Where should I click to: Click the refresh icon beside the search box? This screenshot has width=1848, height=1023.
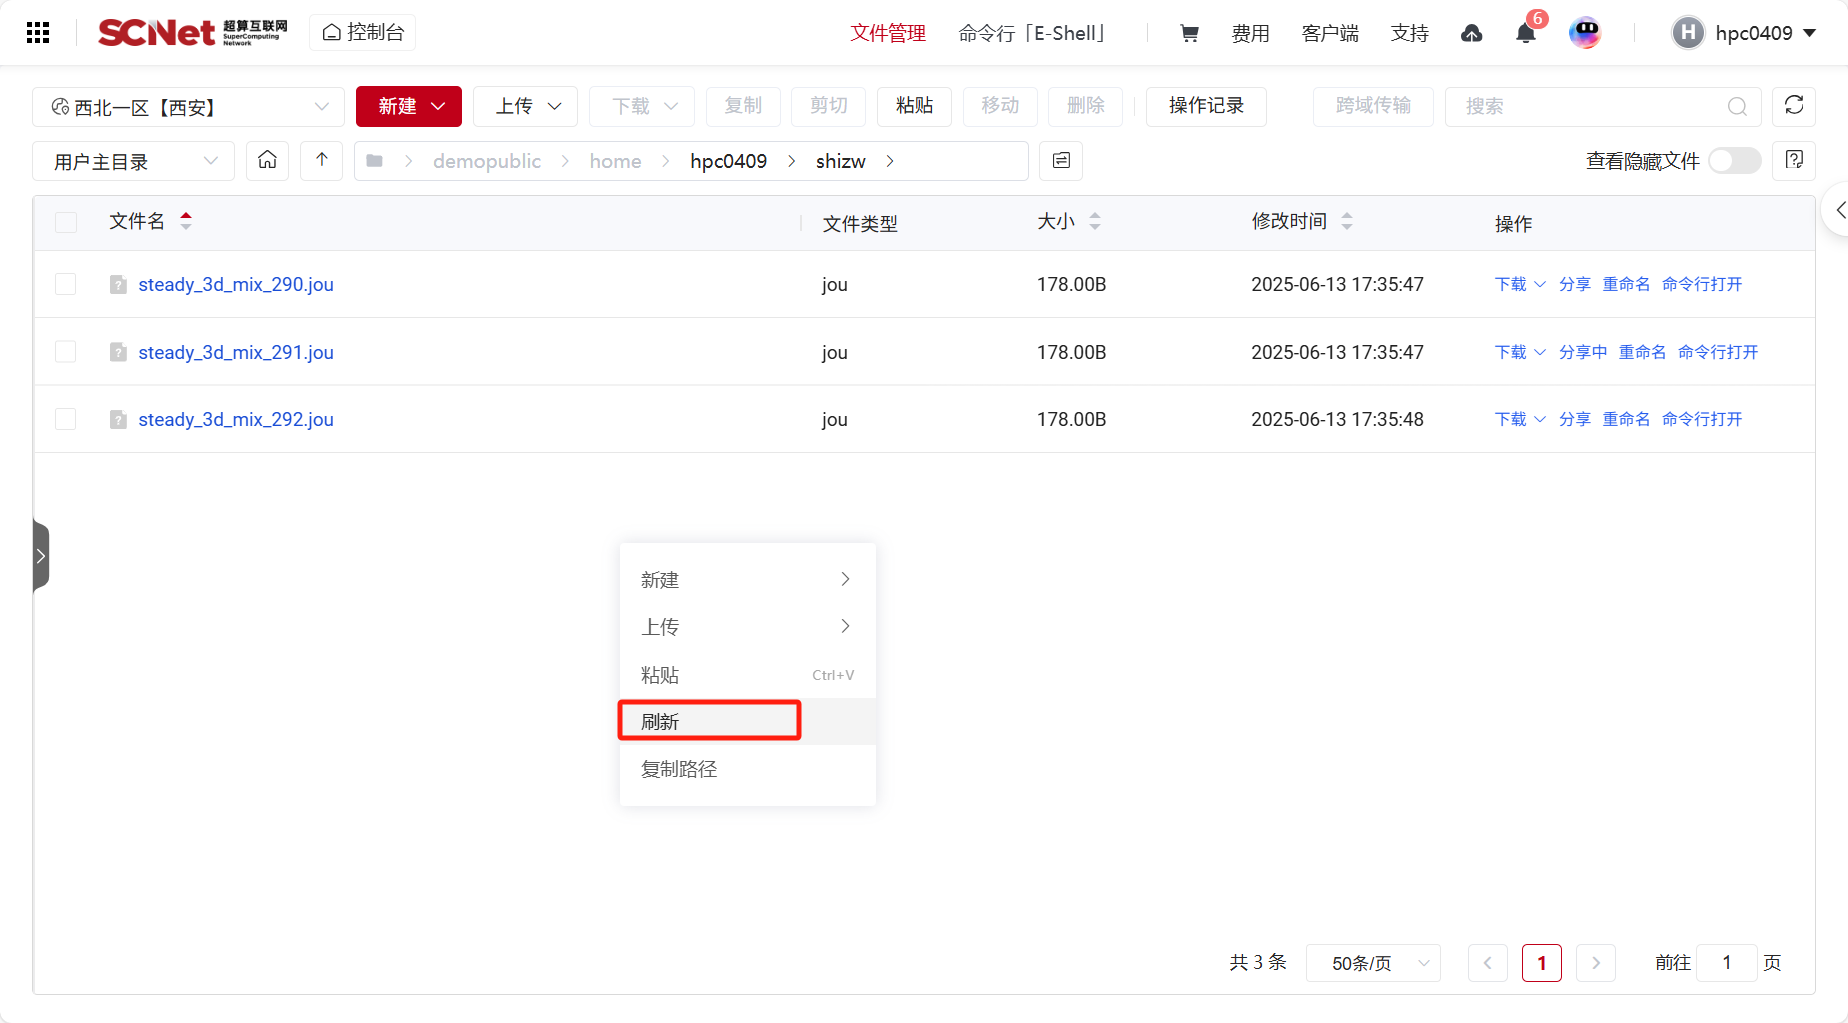tap(1793, 106)
